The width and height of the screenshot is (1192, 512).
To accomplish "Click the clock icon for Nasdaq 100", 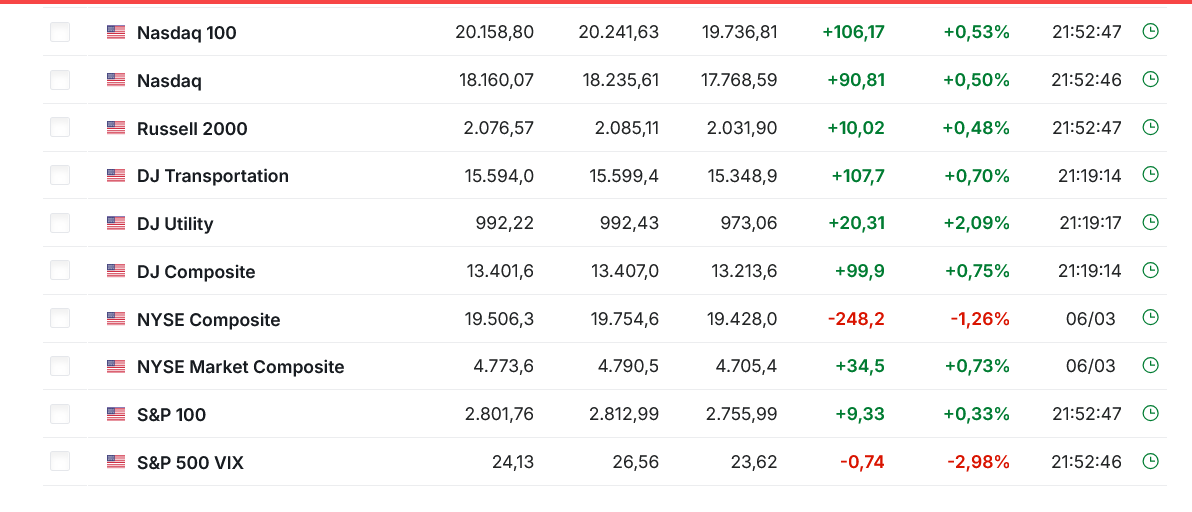I will 1150,32.
